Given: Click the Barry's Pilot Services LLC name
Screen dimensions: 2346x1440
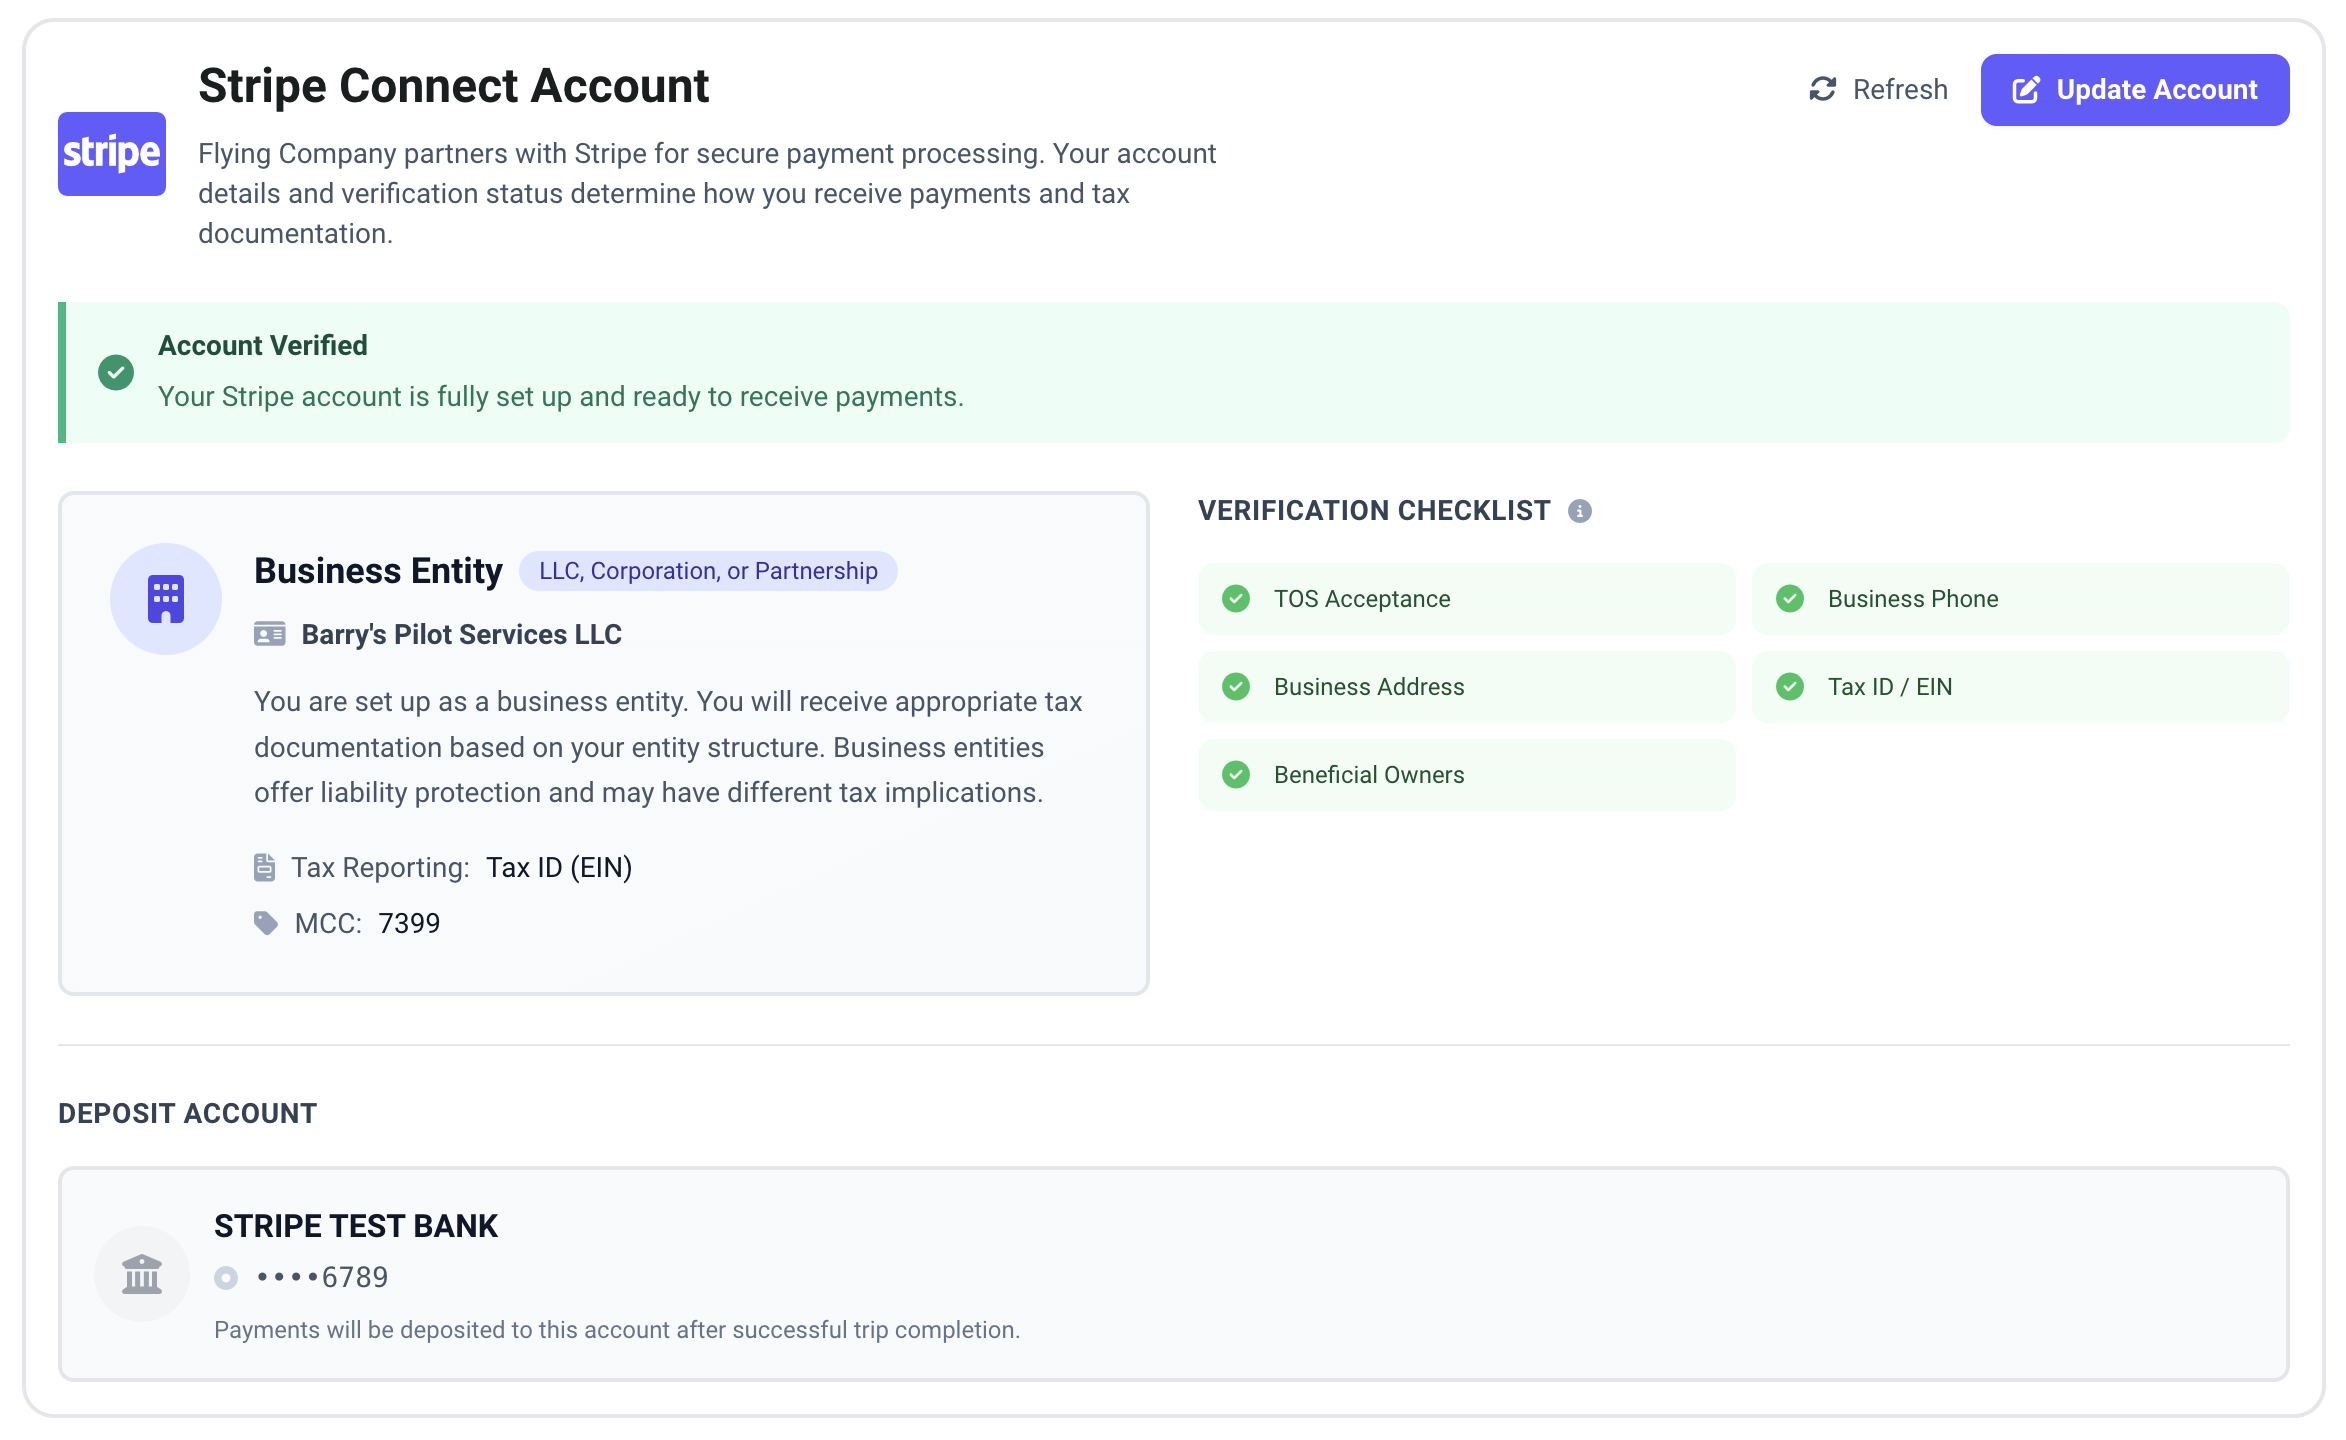Looking at the screenshot, I should (461, 634).
